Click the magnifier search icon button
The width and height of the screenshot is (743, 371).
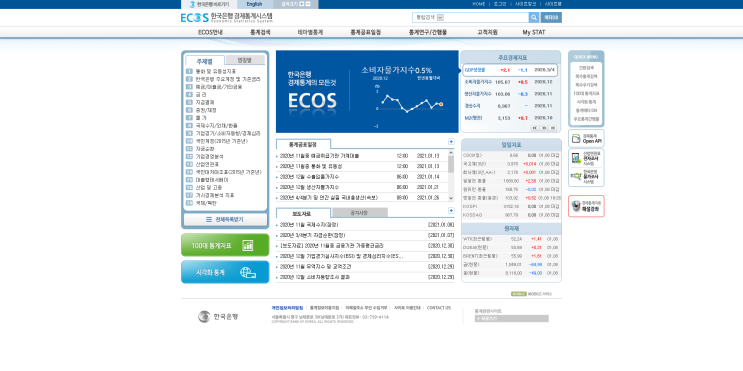[534, 18]
